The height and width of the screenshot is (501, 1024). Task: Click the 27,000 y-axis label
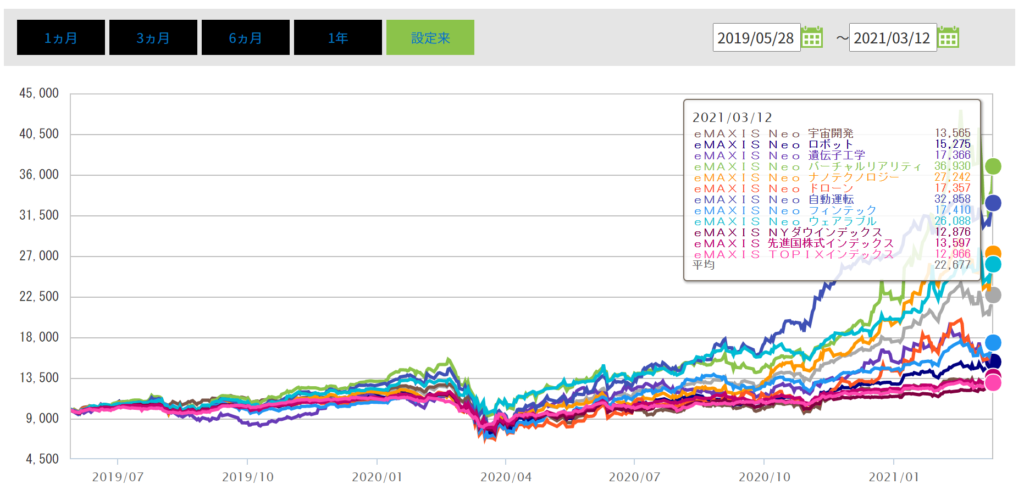coord(37,256)
